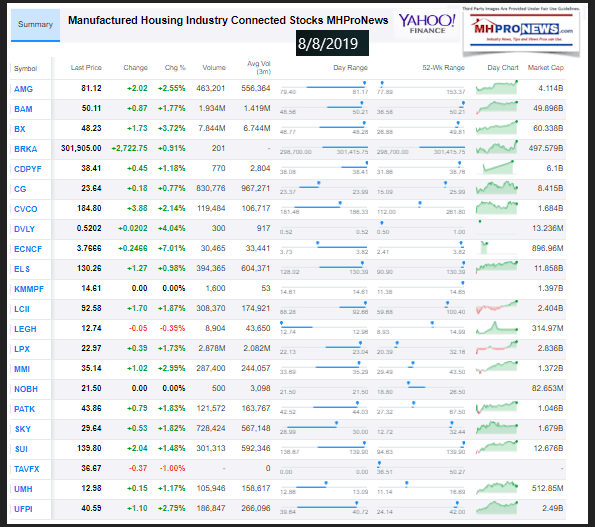Click the DVLY market cap 13.236M
This screenshot has width=595, height=527.
point(548,228)
